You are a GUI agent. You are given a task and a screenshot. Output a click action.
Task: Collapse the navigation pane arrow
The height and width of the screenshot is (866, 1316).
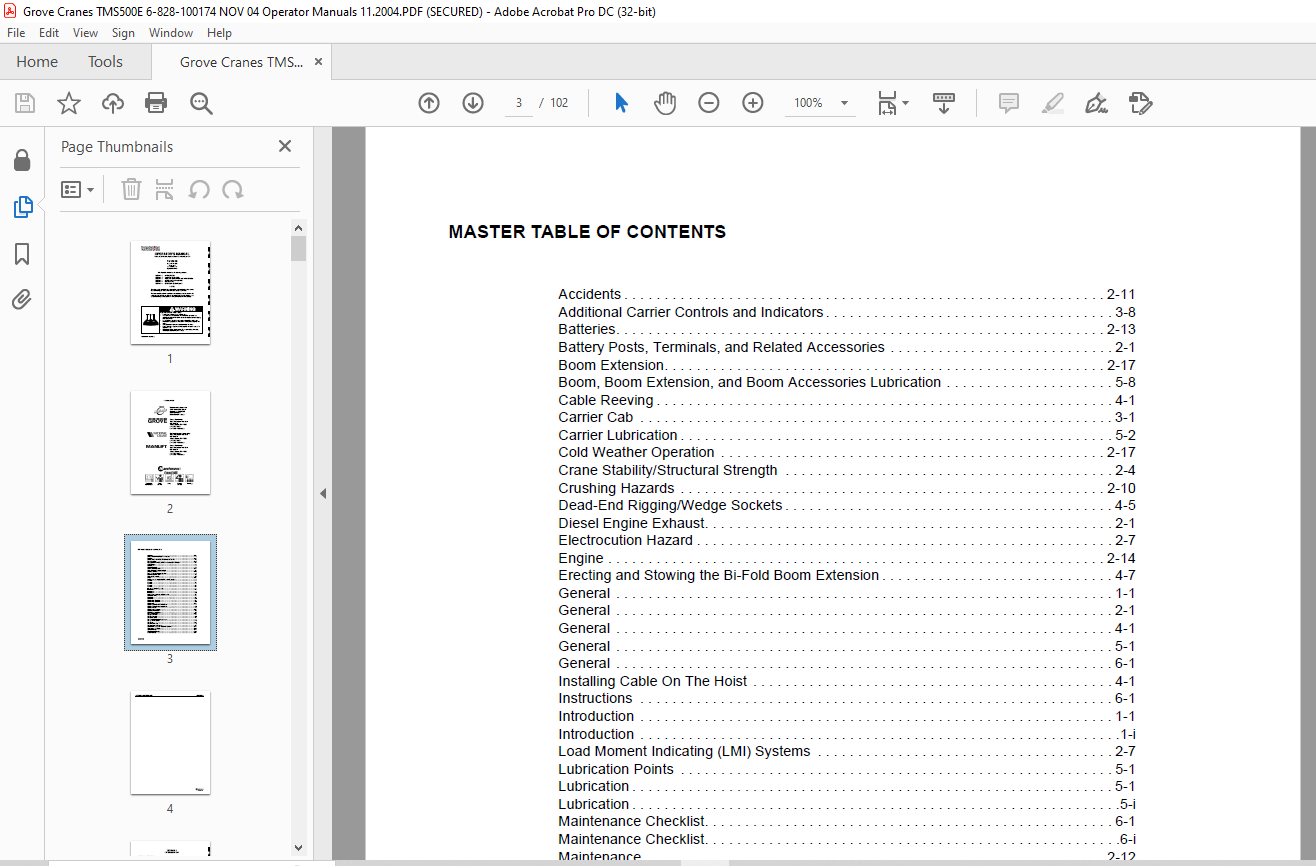coord(323,494)
